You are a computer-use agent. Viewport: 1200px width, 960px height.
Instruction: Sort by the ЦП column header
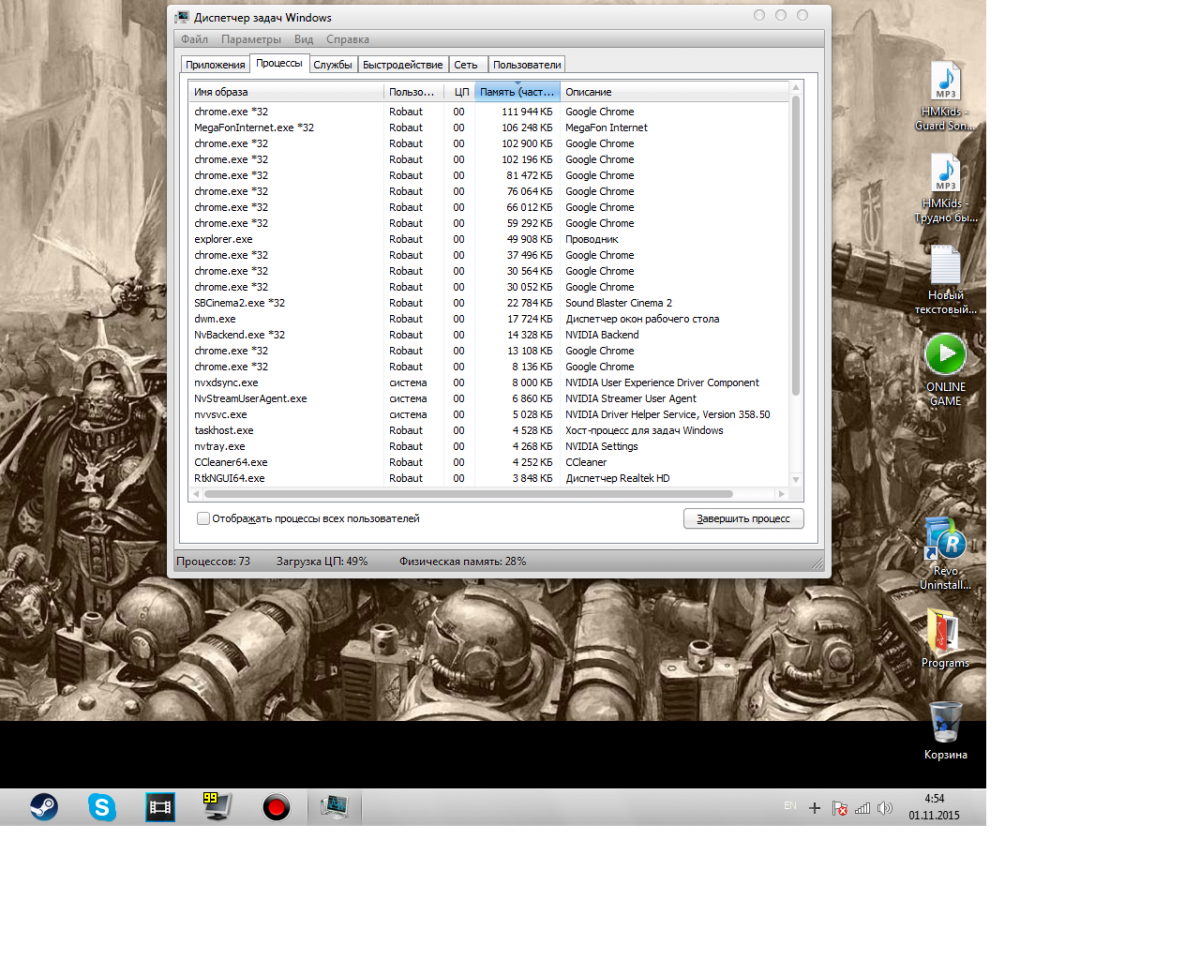click(460, 92)
